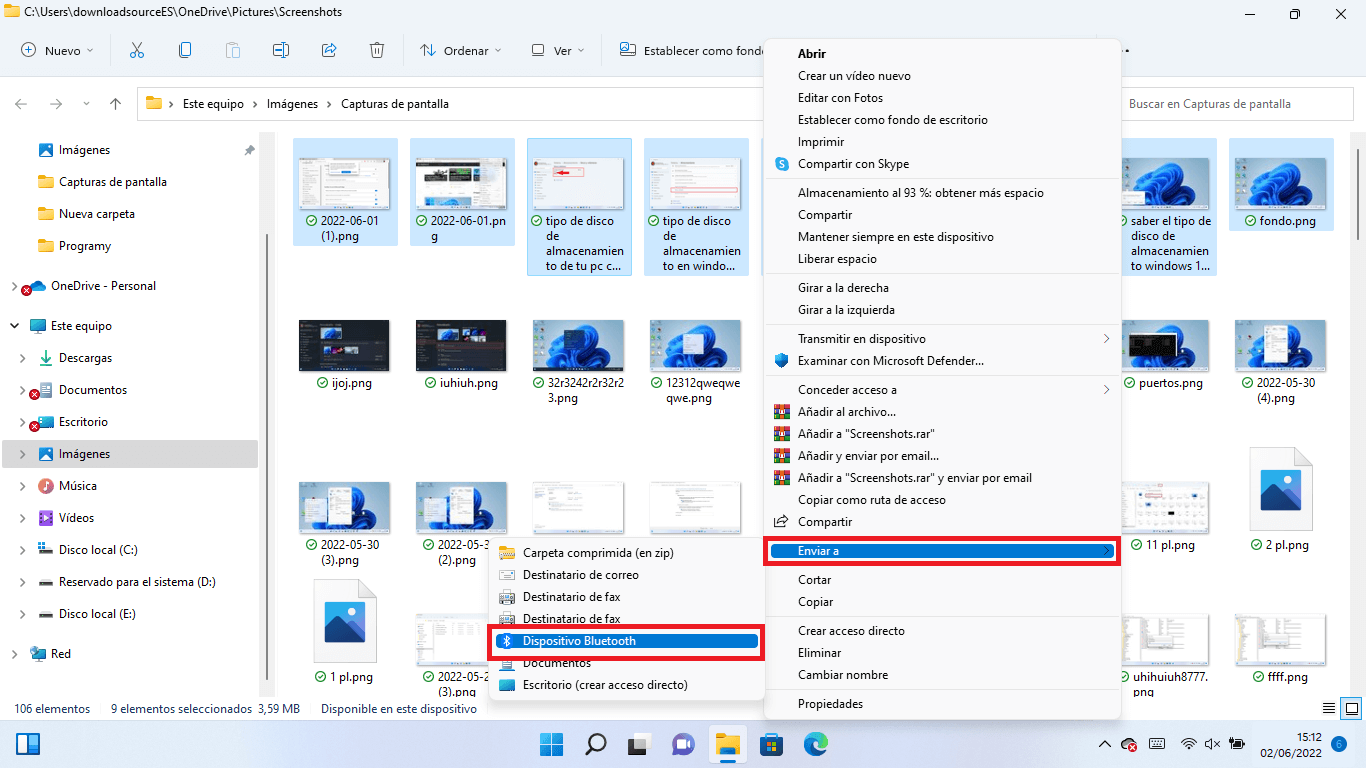Click the Cut scissors icon in toolbar
Viewport: 1366px width, 768px height.
click(x=137, y=50)
